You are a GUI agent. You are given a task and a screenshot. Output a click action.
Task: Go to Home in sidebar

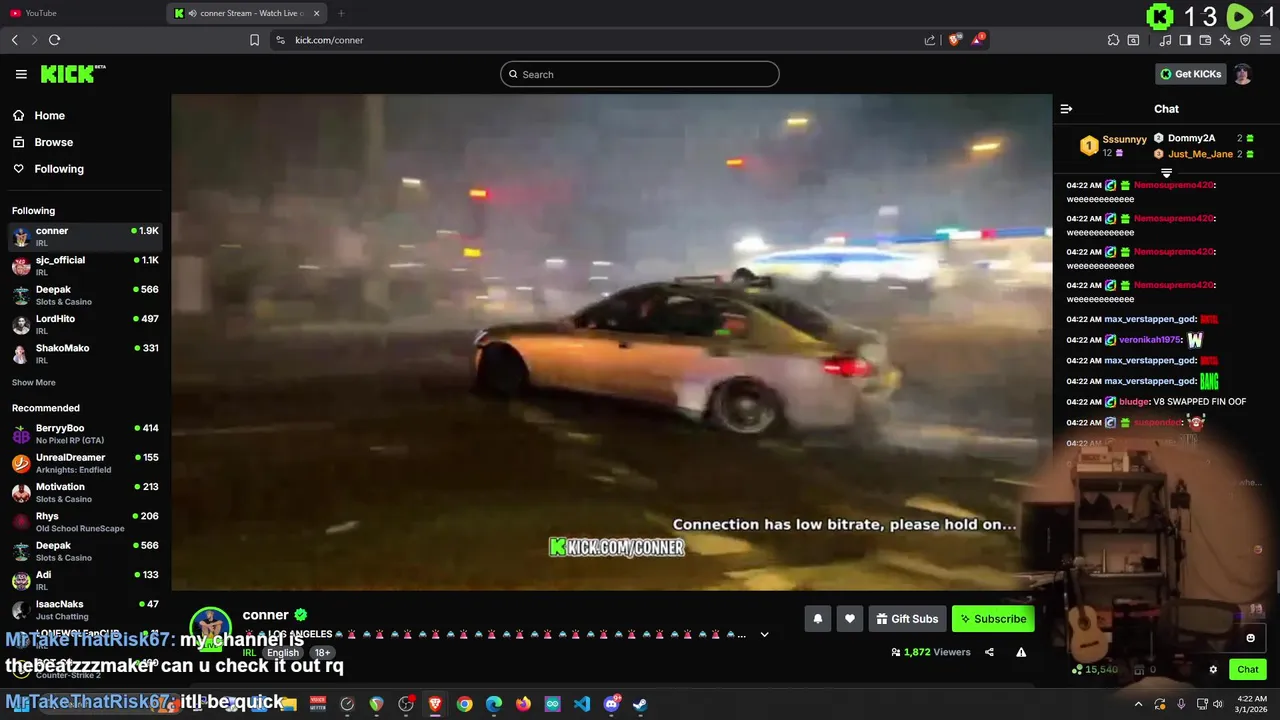[x=39, y=115]
